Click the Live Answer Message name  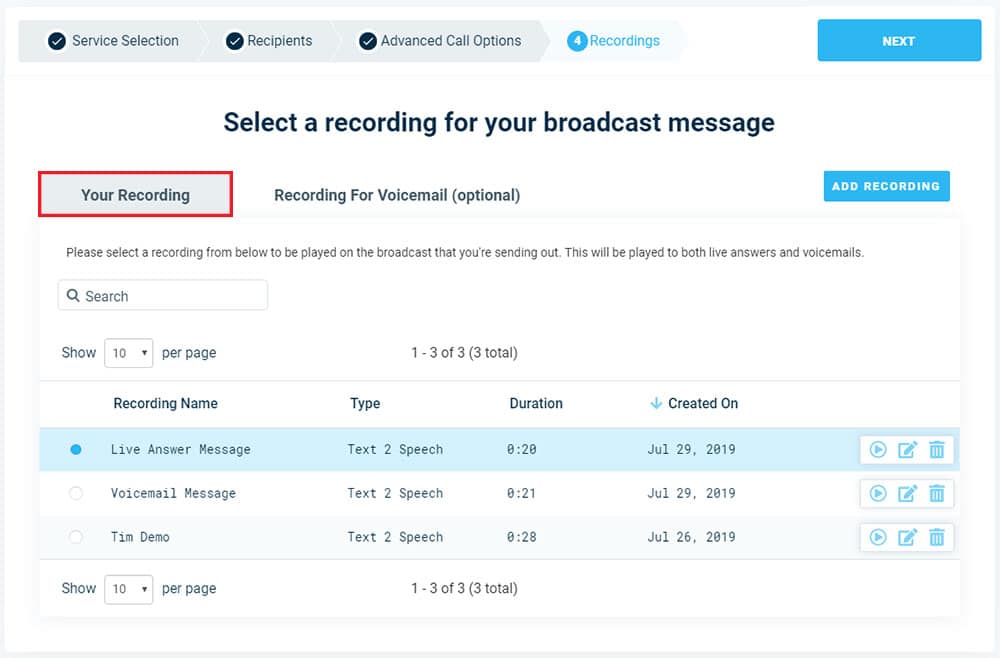(x=180, y=450)
